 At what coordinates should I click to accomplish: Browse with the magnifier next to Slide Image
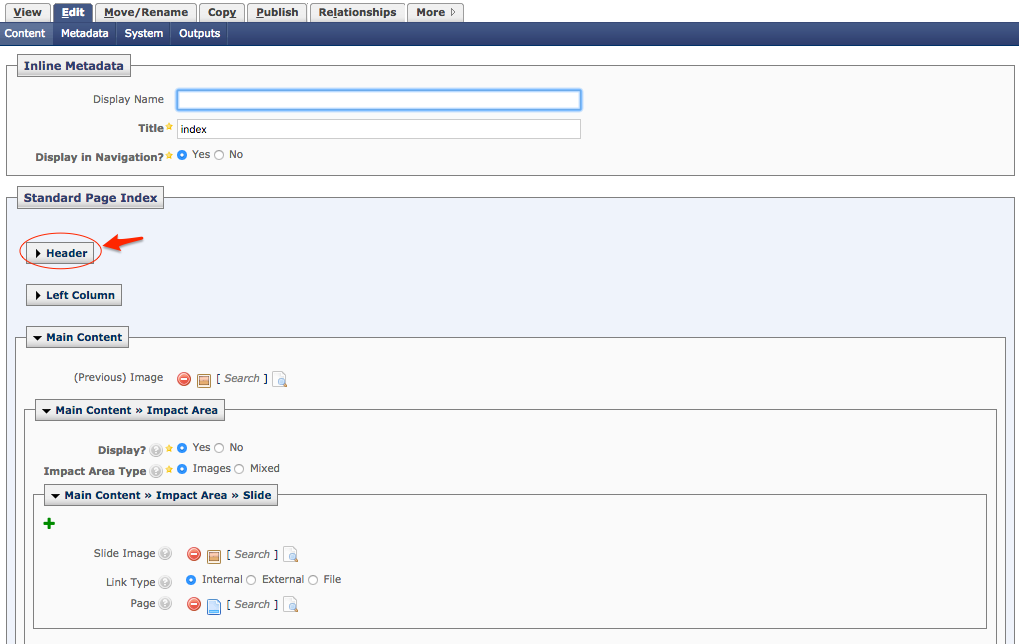[x=290, y=555]
